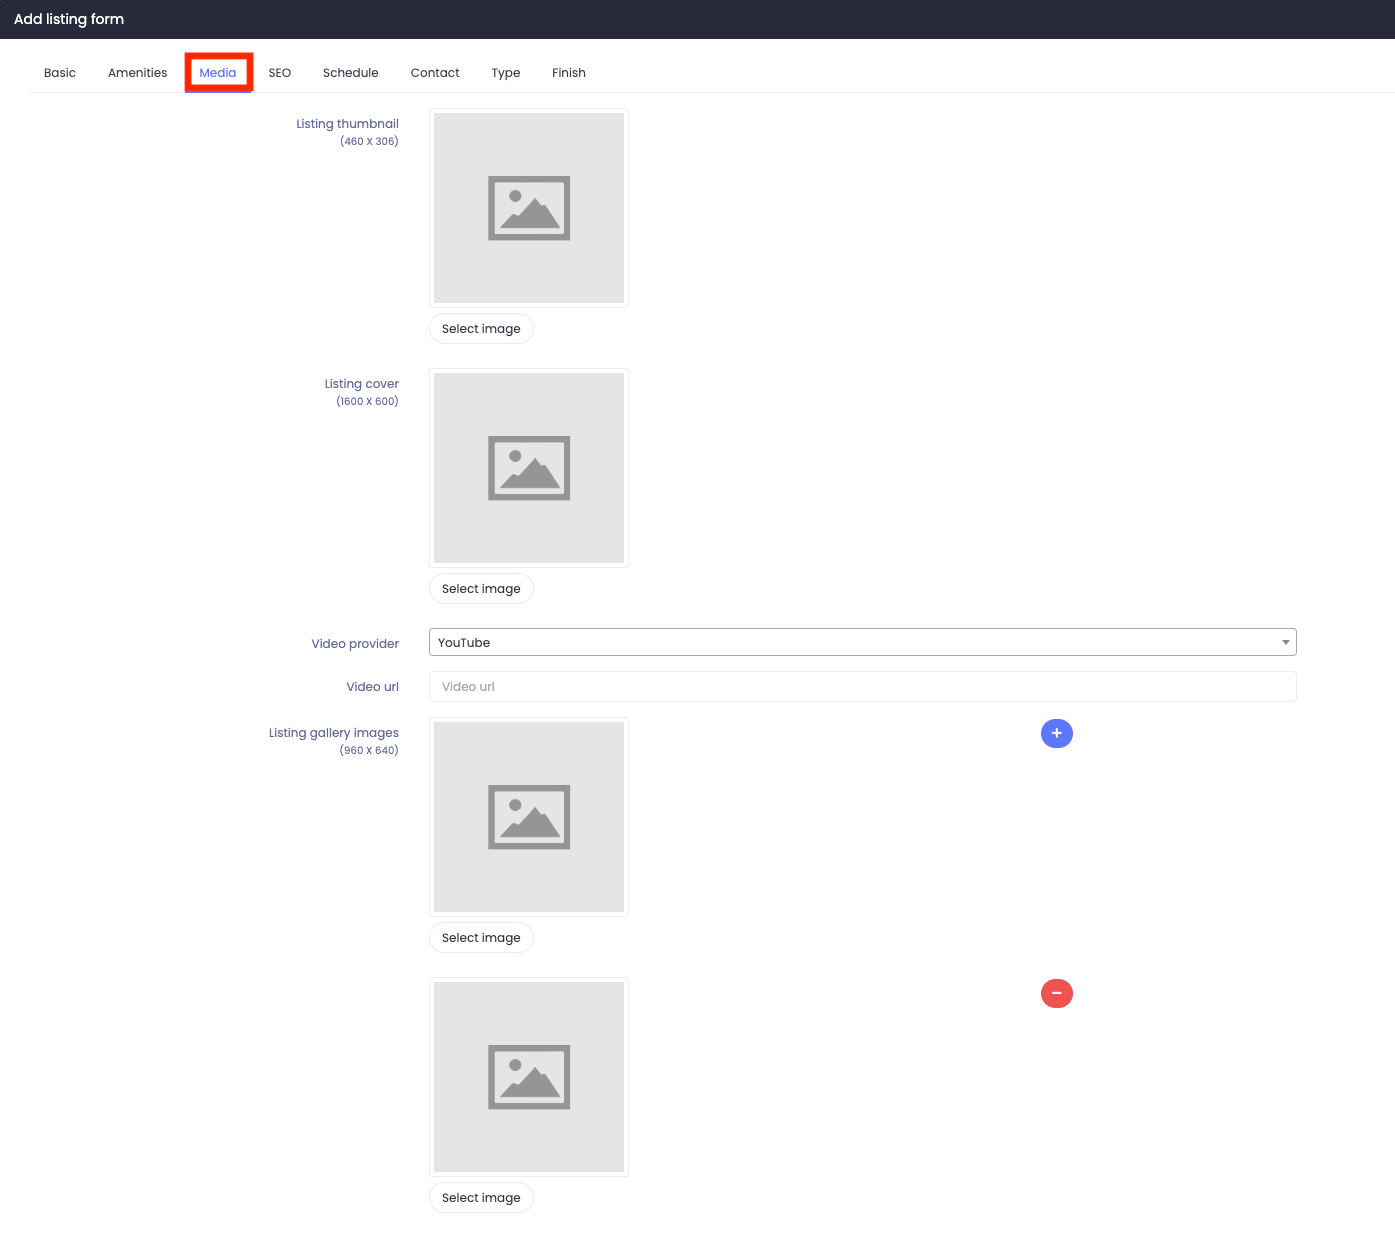Open the Schedule tab

pyautogui.click(x=351, y=73)
